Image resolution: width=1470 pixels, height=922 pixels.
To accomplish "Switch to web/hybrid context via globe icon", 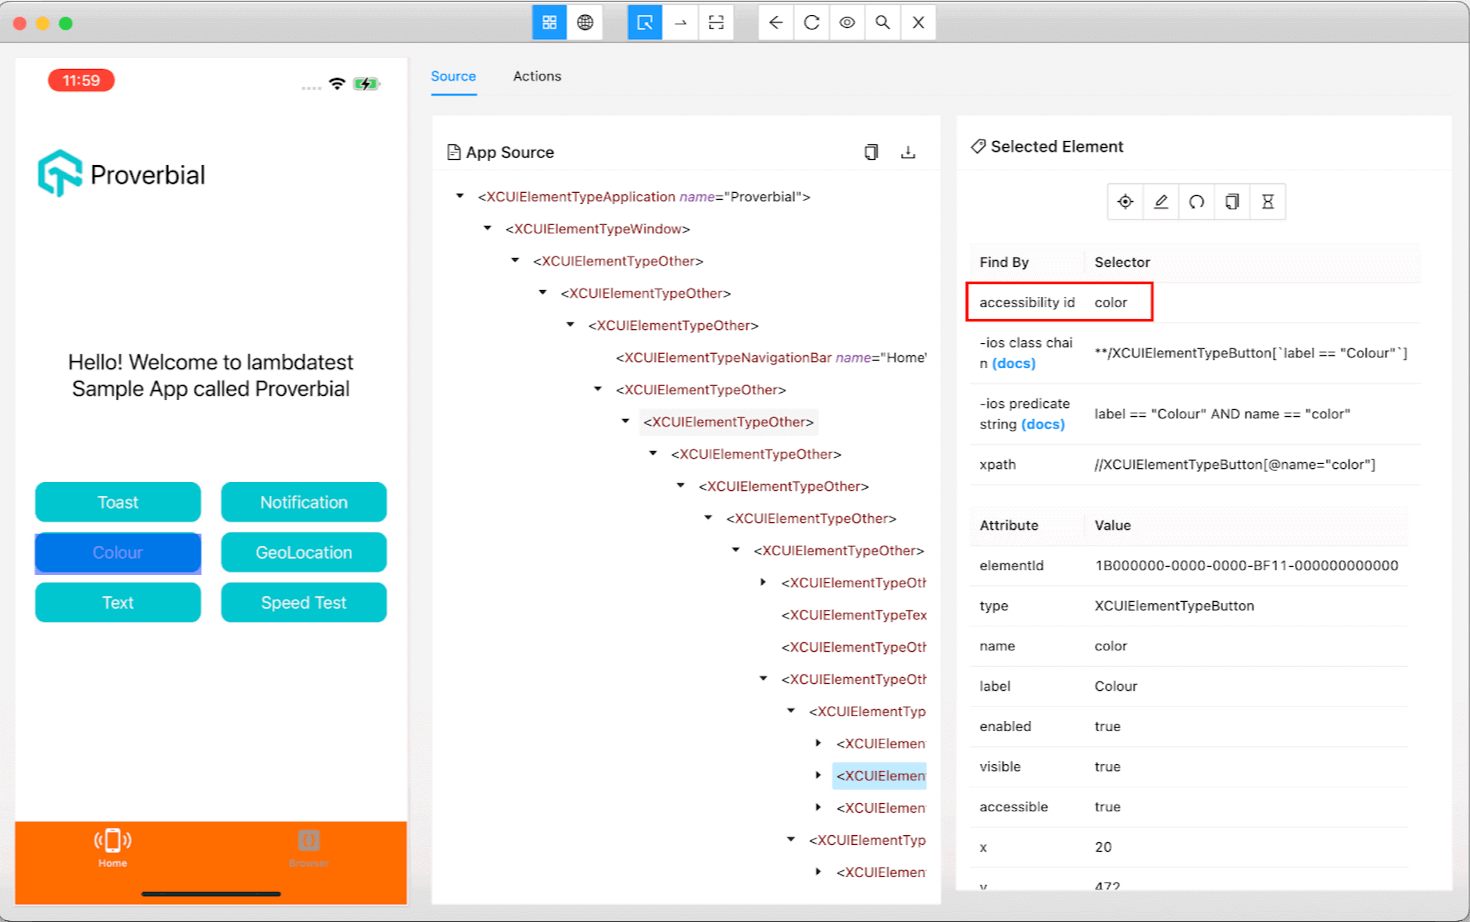I will click(x=586, y=21).
